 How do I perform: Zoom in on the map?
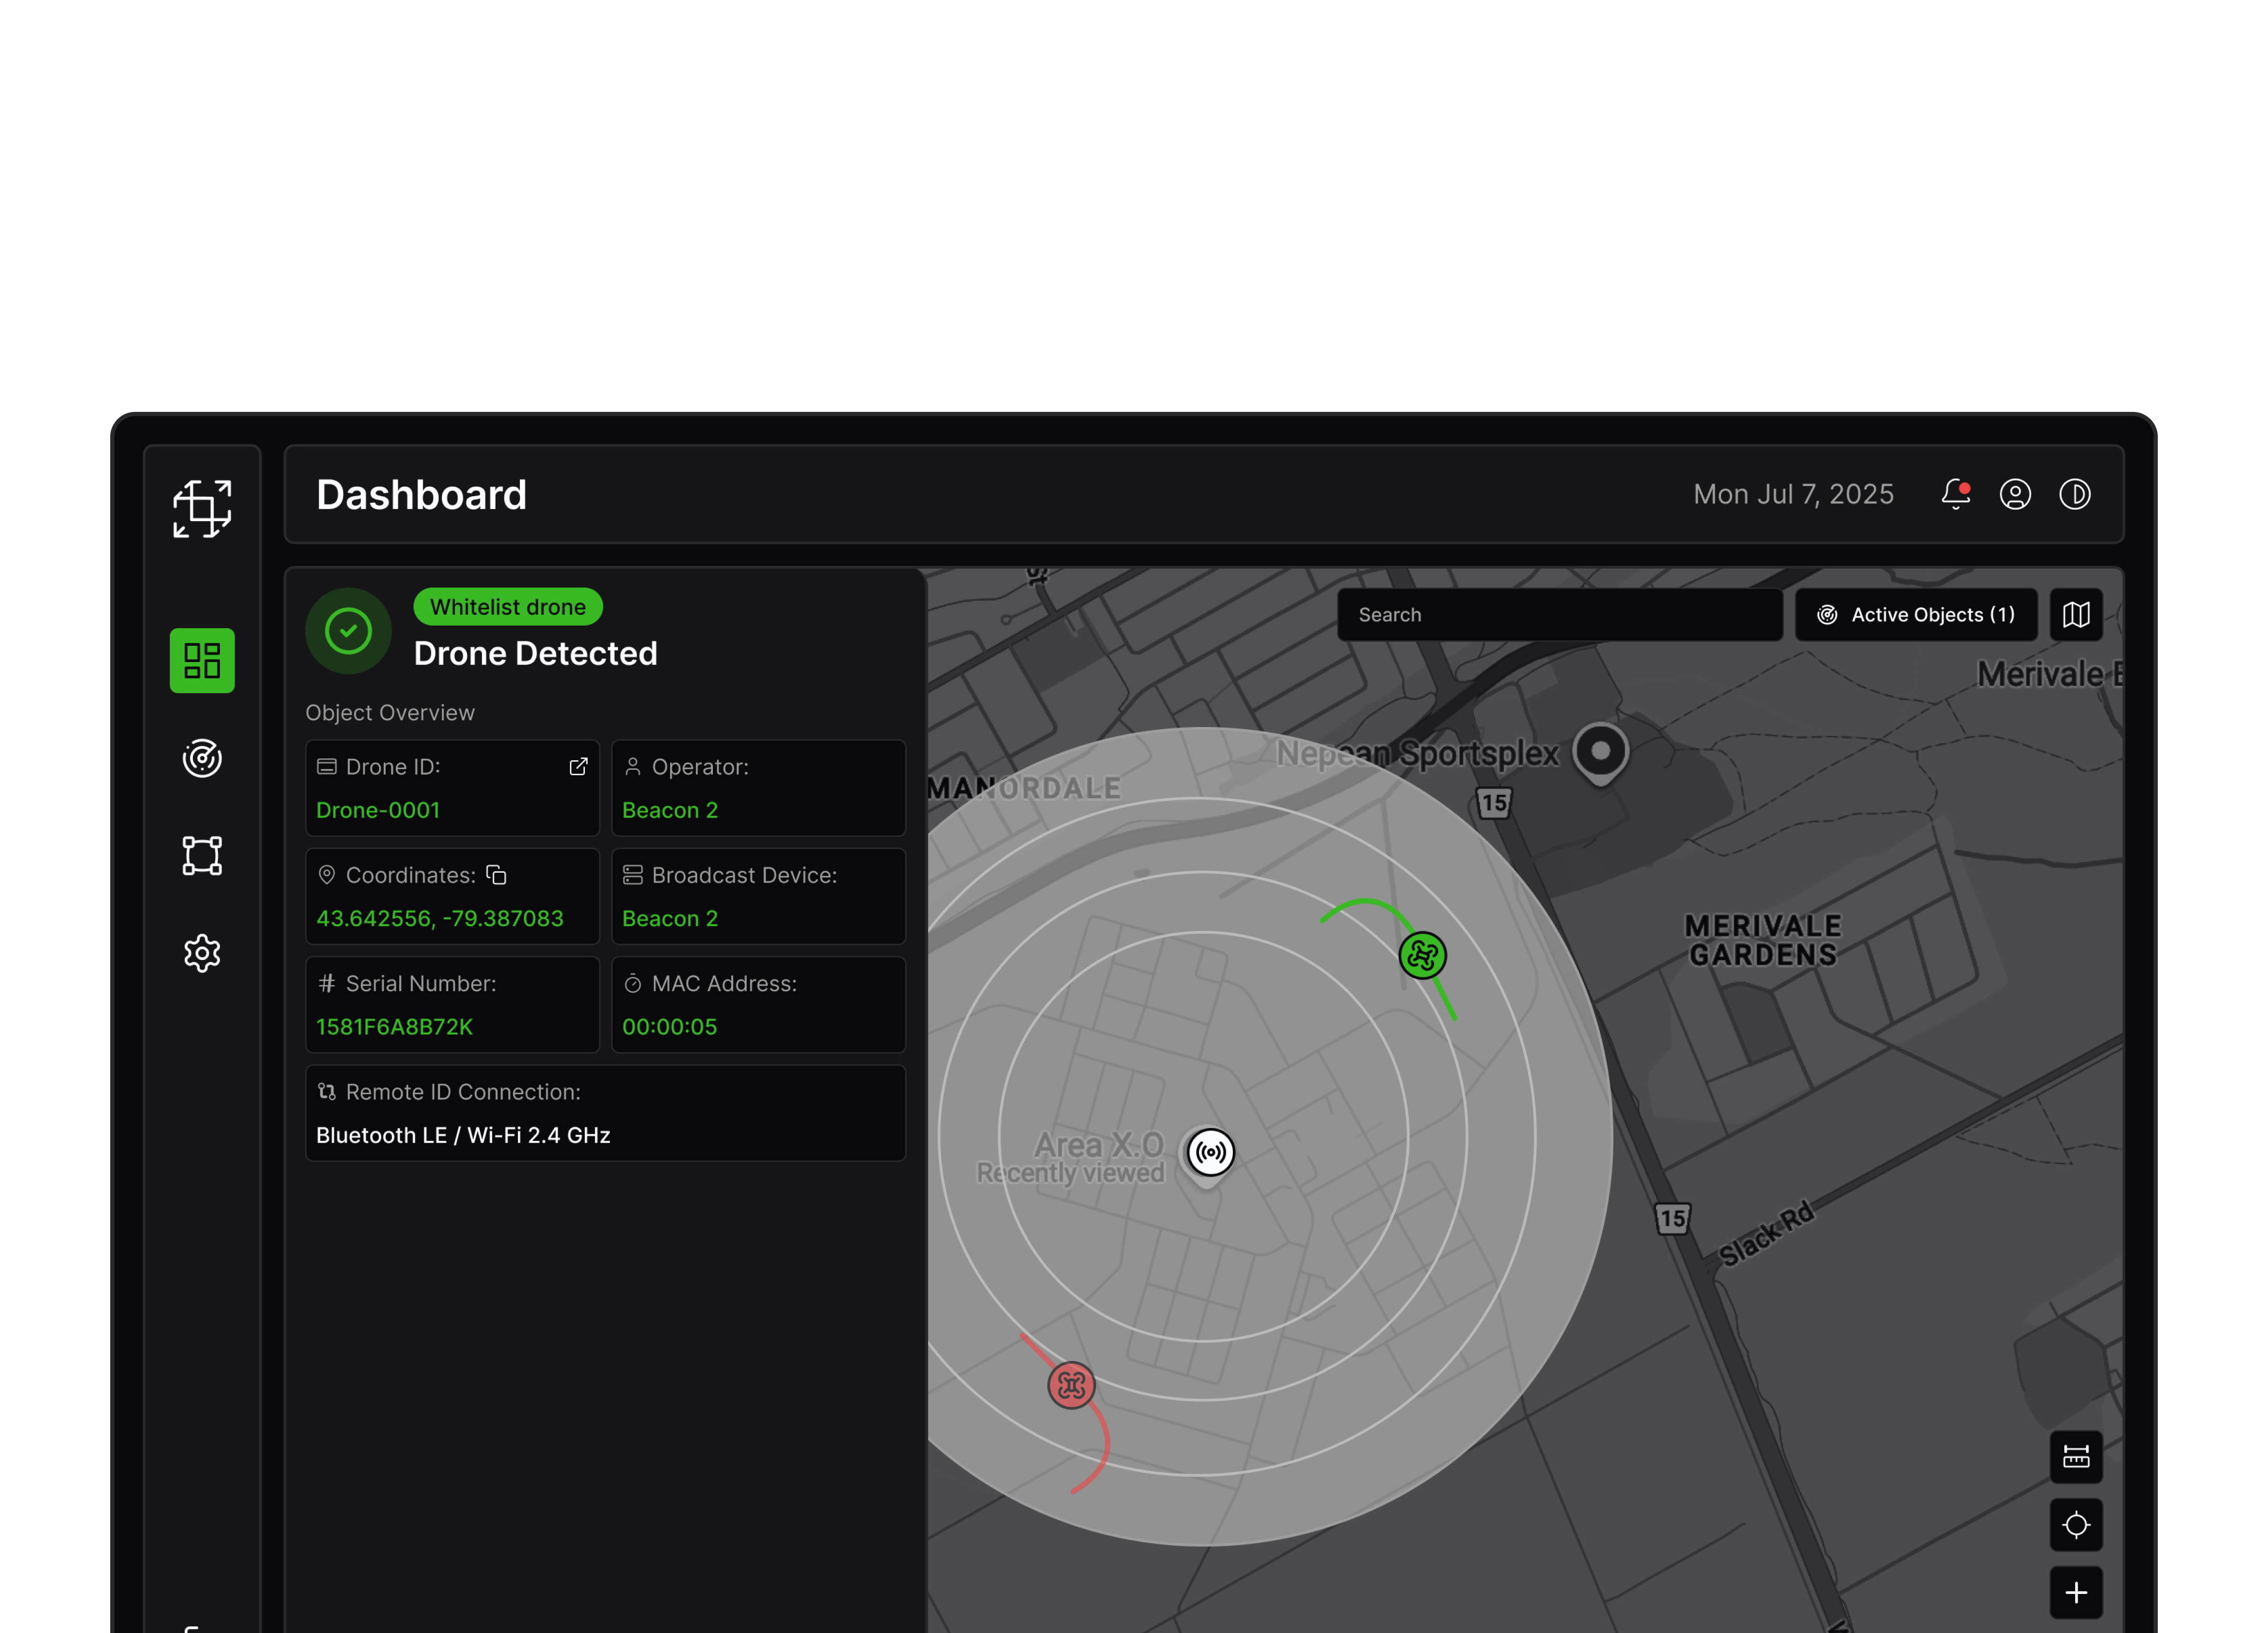[x=2076, y=1592]
